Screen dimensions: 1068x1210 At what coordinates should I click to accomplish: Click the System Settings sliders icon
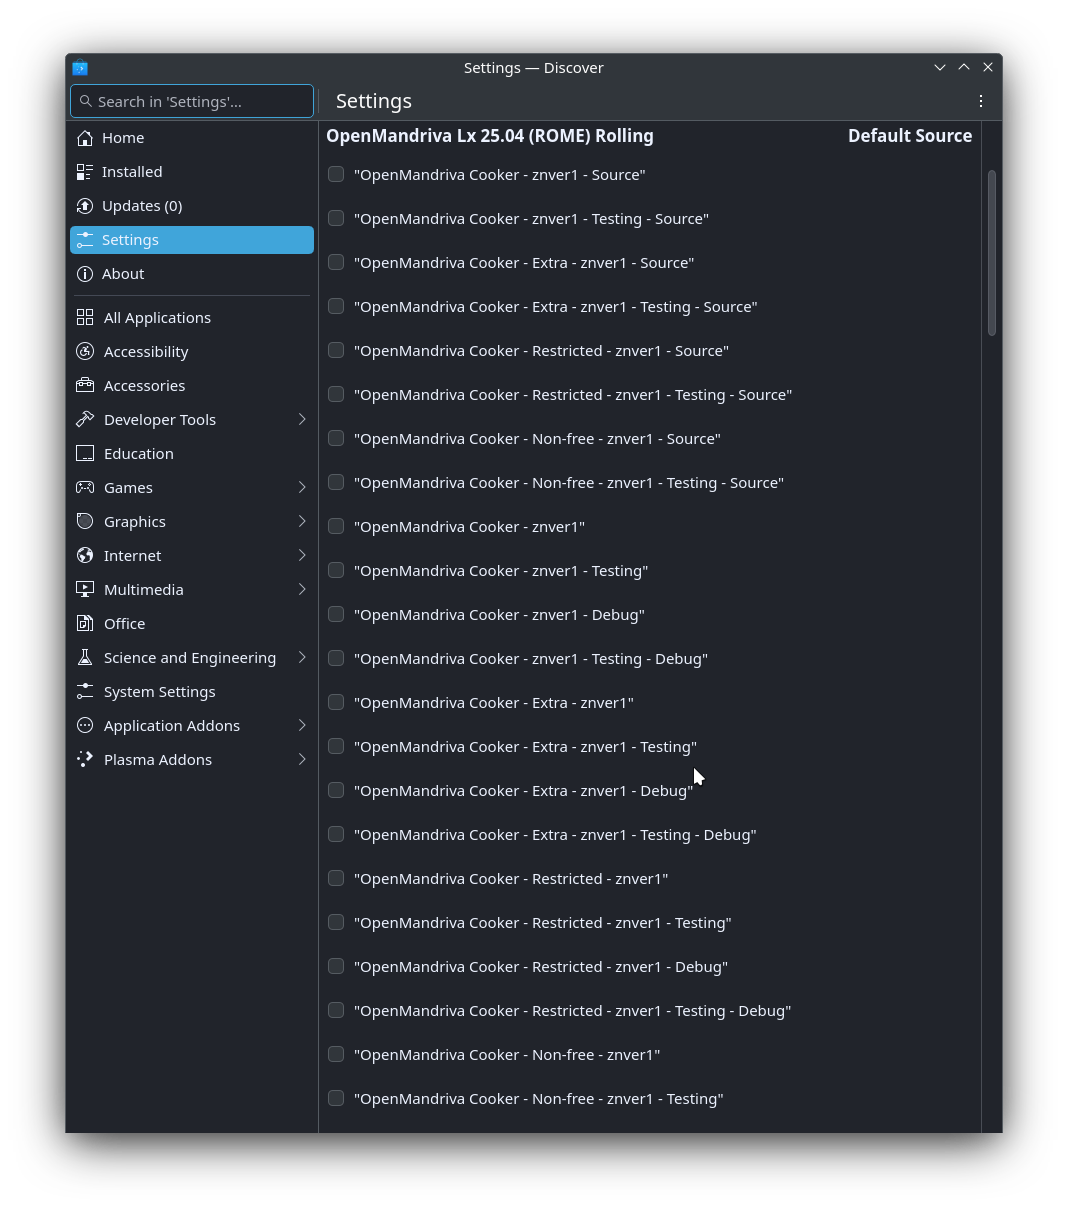click(85, 692)
